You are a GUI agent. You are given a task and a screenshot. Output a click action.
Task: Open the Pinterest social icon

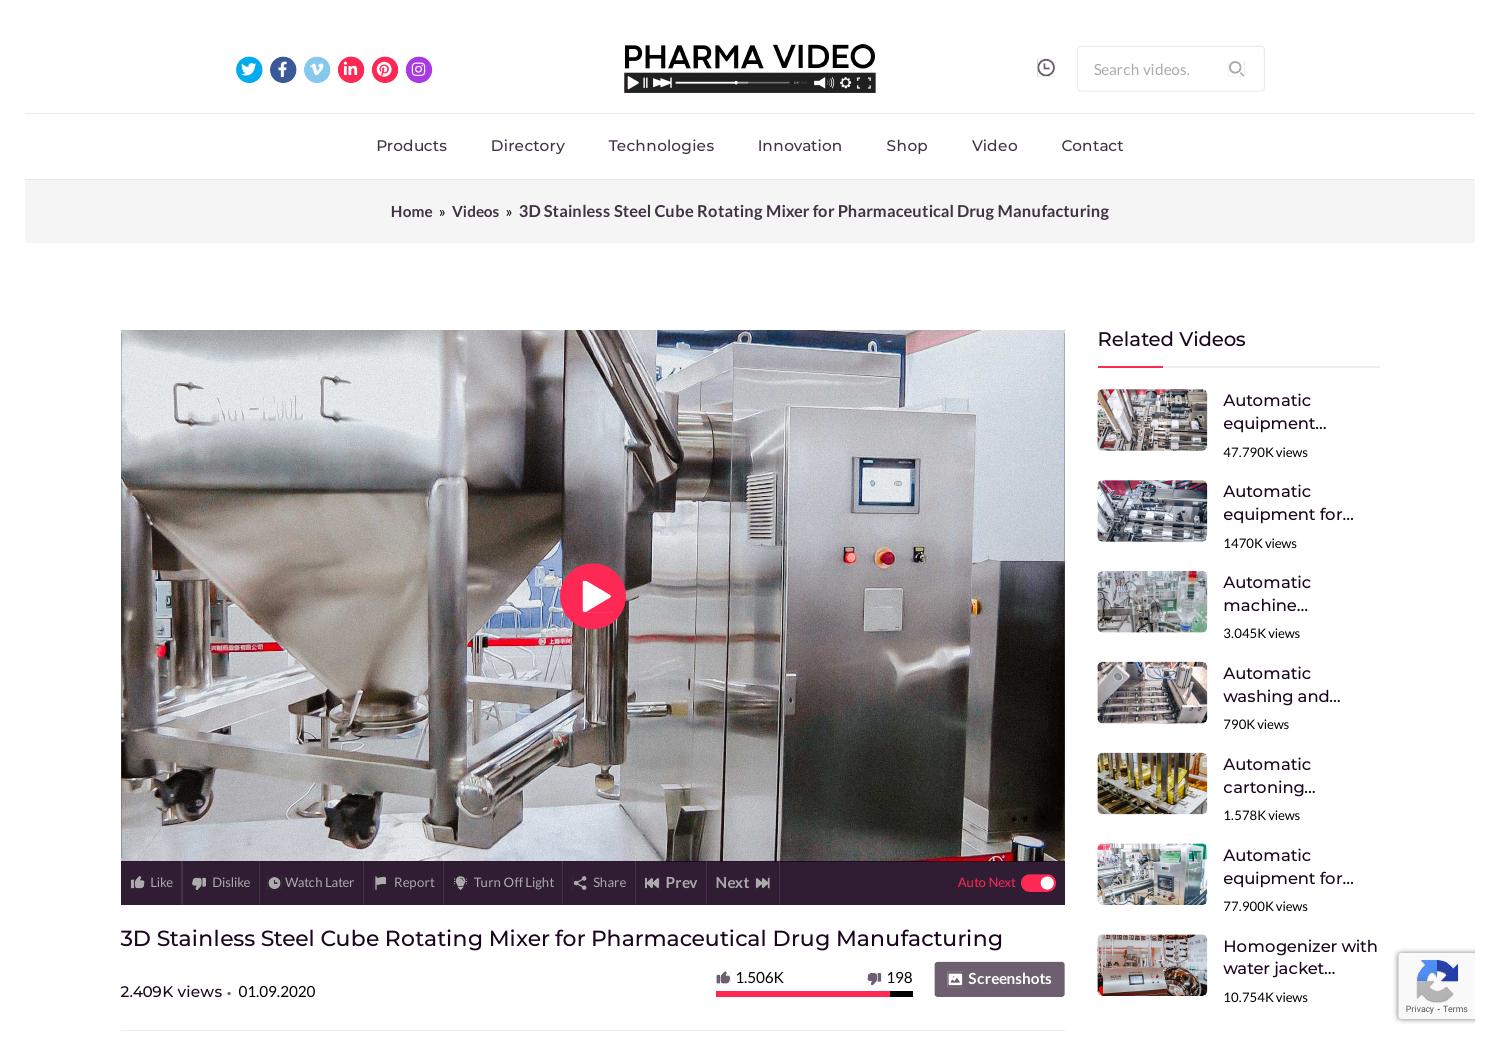click(x=384, y=69)
